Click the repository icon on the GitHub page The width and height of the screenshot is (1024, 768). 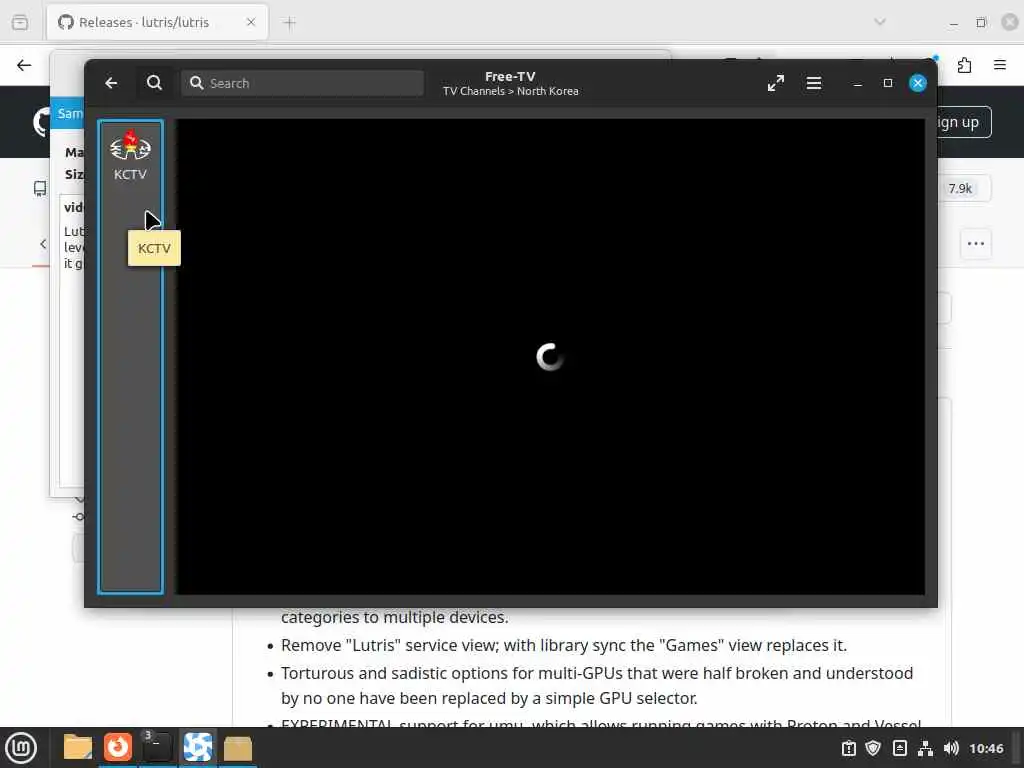(x=40, y=189)
